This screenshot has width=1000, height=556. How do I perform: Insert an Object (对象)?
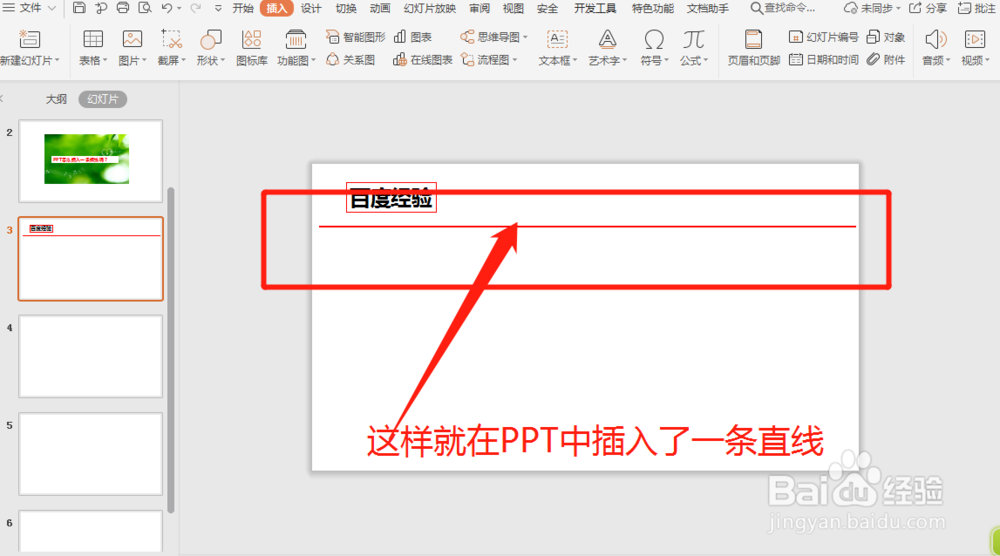click(x=886, y=37)
